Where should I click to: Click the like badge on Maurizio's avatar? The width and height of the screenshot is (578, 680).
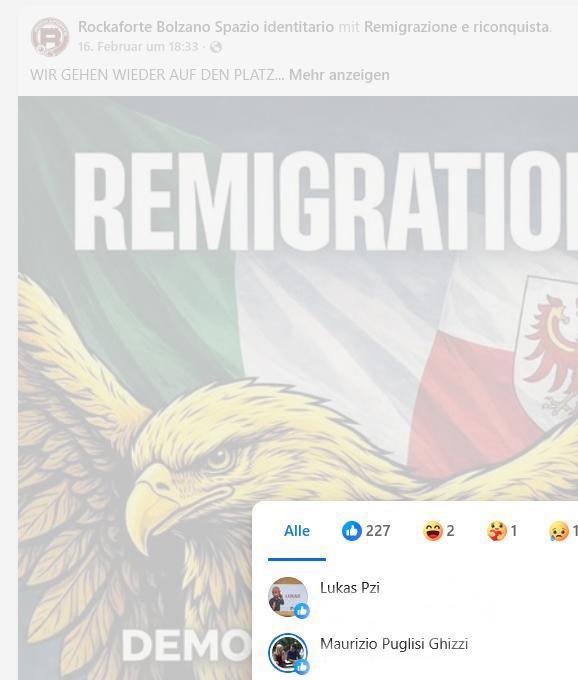pyautogui.click(x=302, y=667)
